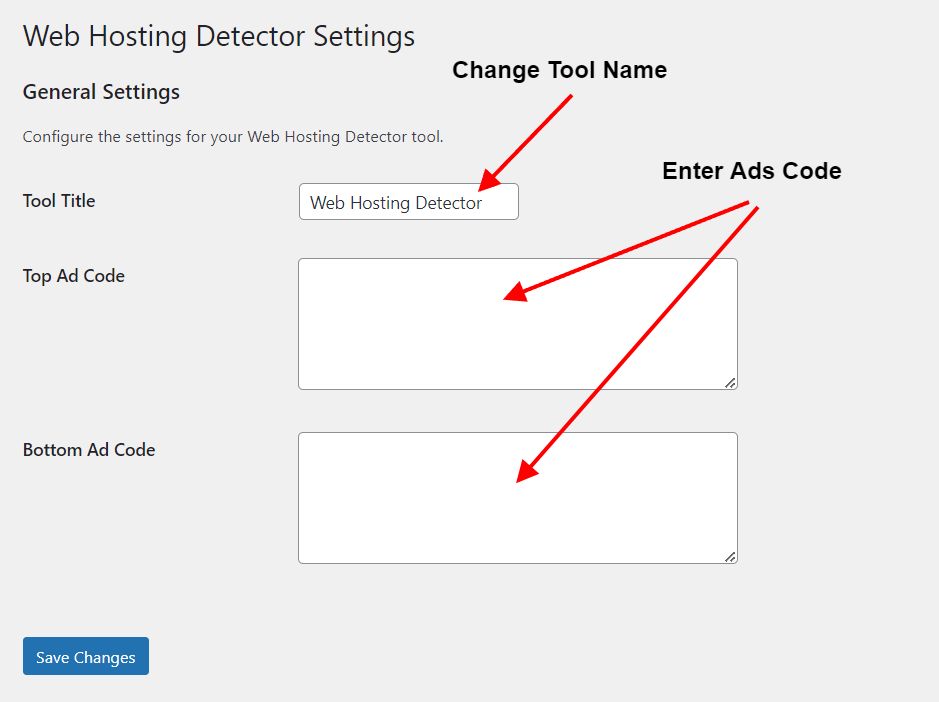The image size is (939, 702).
Task: Select the 'Tool Title' field label
Action: click(x=59, y=201)
